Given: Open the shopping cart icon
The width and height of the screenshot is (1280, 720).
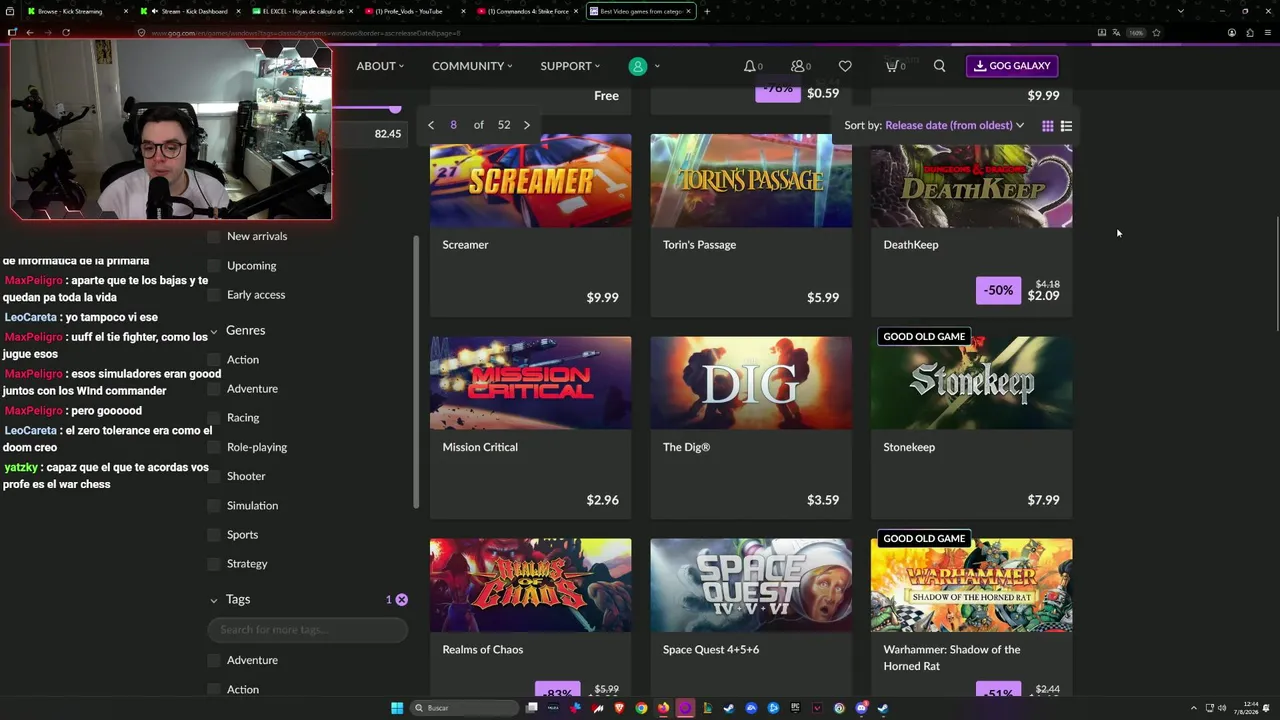Looking at the screenshot, I should coord(891,66).
